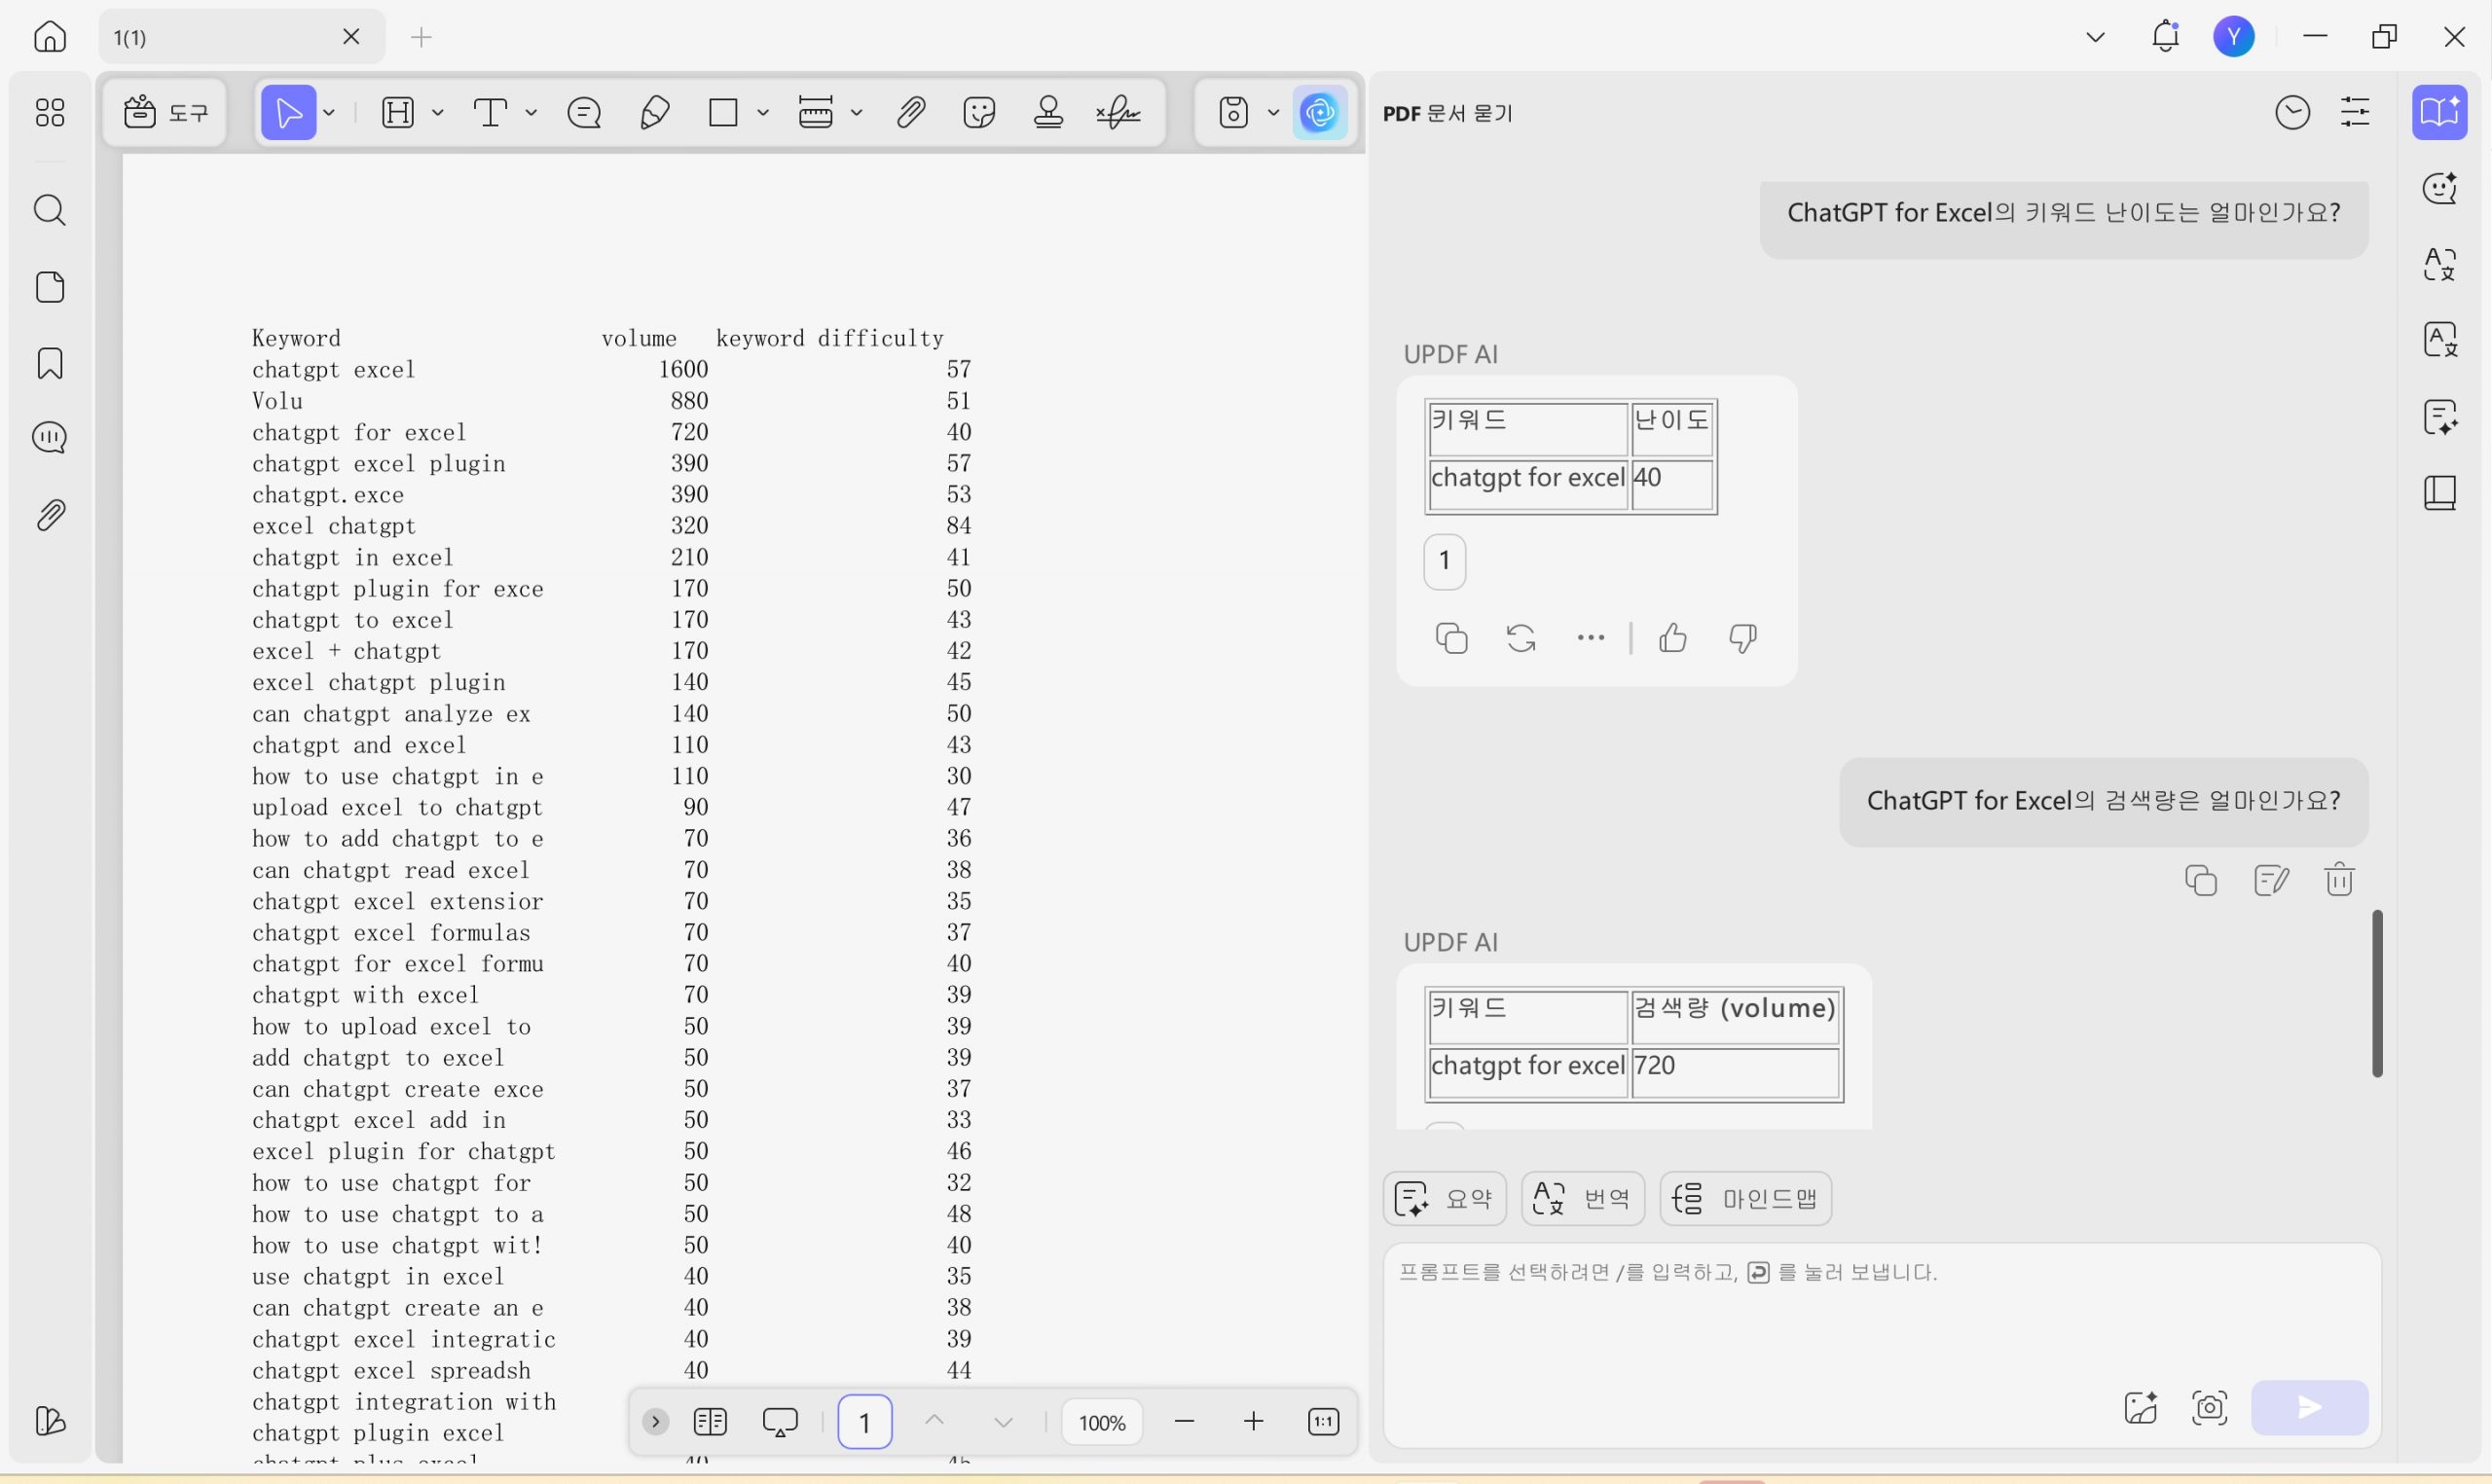Expand the Text tool dropdown arrow
Viewport: 2492px width, 1484px height.
point(531,113)
